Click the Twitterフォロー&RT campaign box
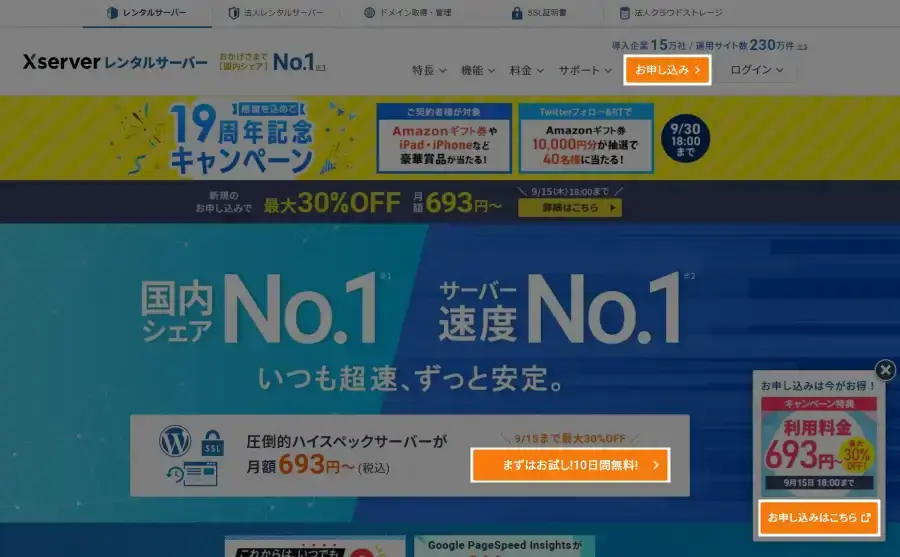The height and width of the screenshot is (557, 900). [x=585, y=138]
